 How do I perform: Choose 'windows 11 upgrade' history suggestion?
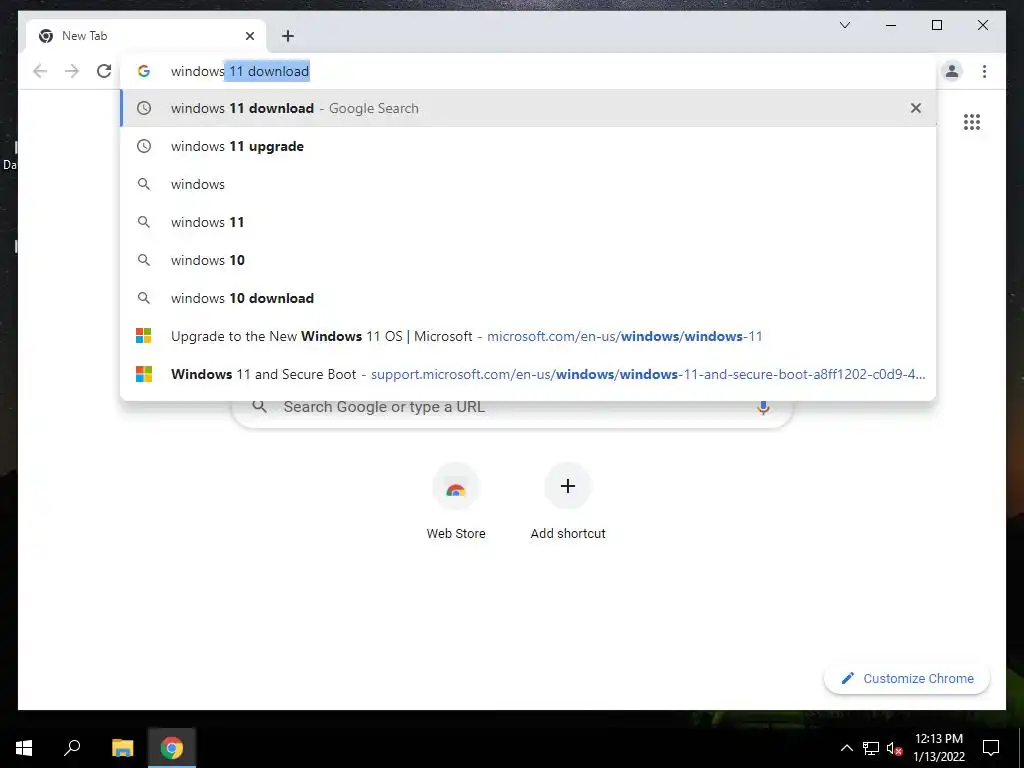tap(528, 146)
